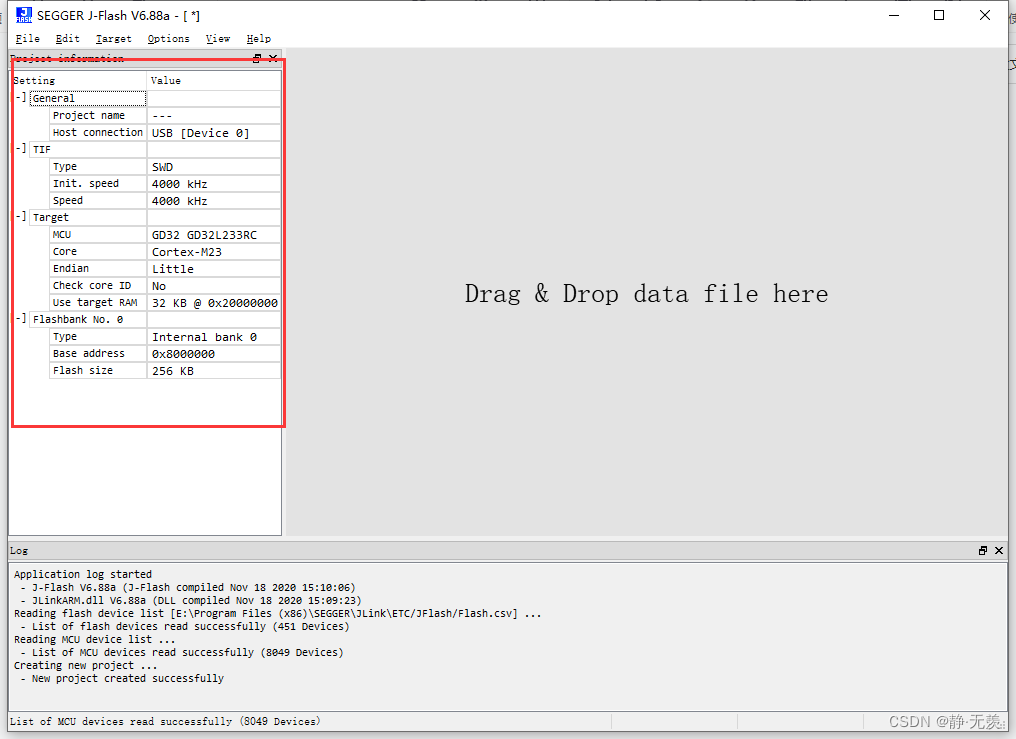Screen dimensions: 1016x739
Task: Select the MCU setting row
Action: point(98,234)
